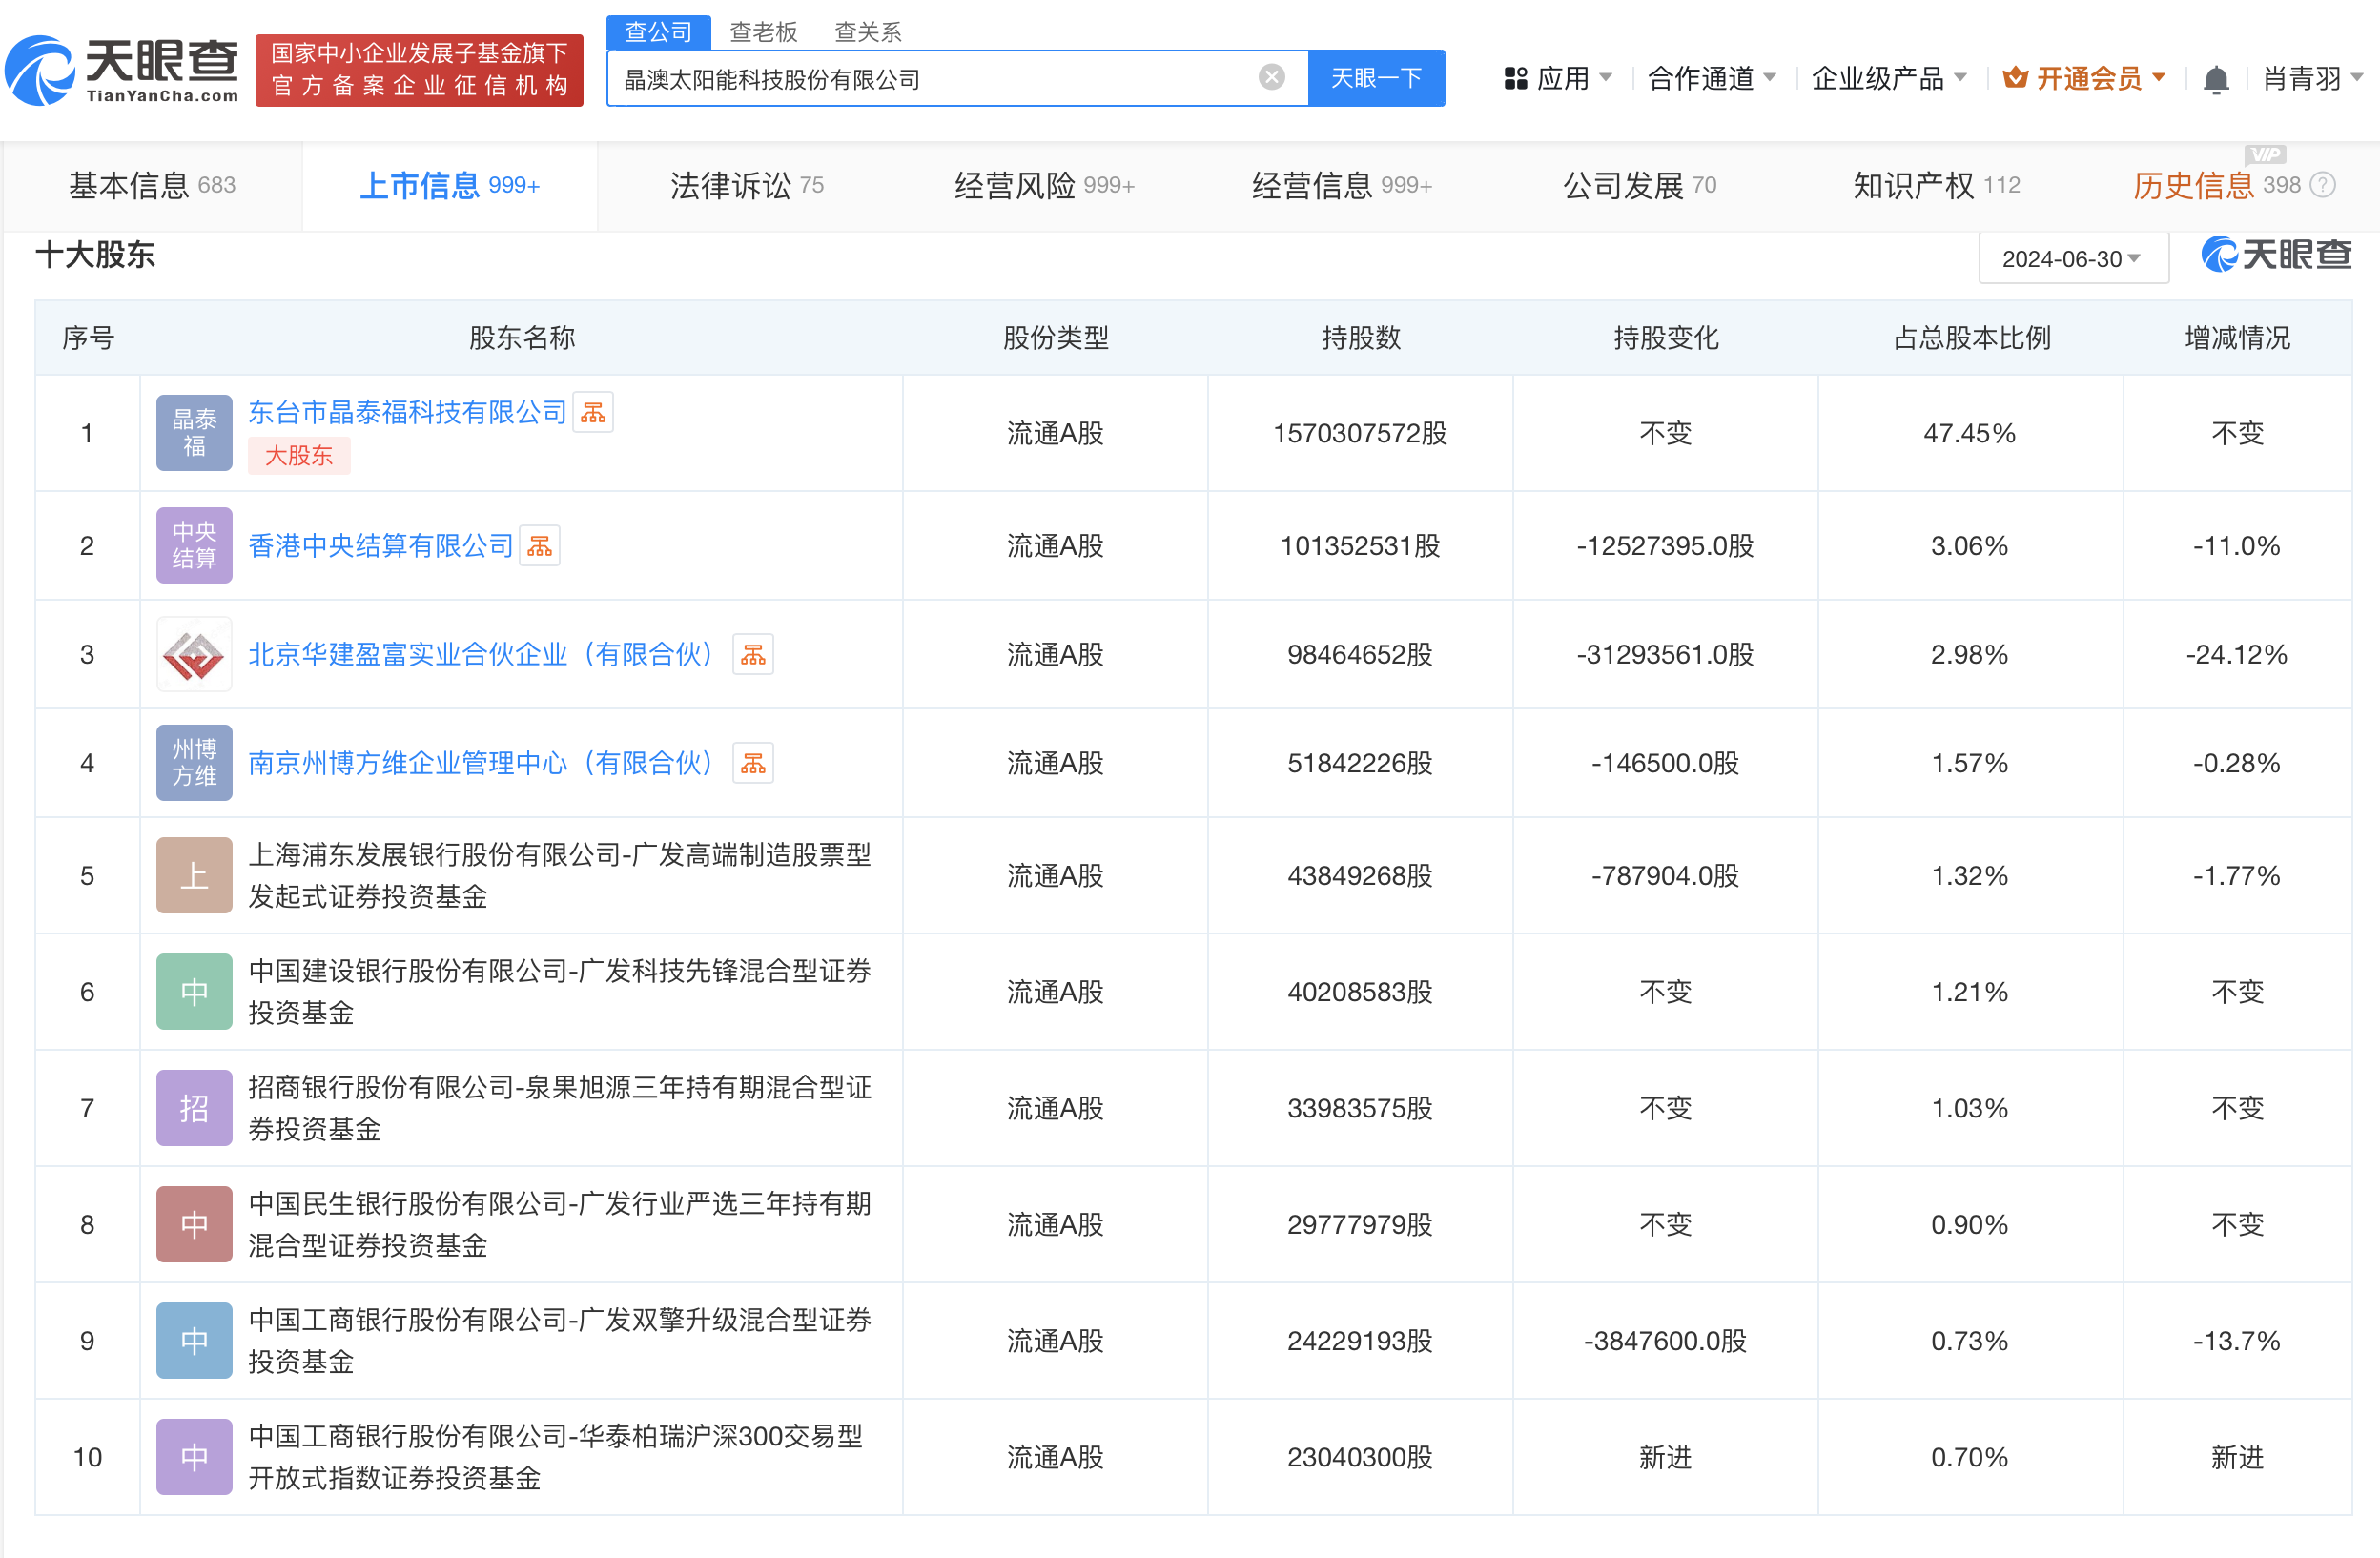The height and width of the screenshot is (1558, 2380).
Task: Open the 法律诉讼 tab
Action: (746, 186)
